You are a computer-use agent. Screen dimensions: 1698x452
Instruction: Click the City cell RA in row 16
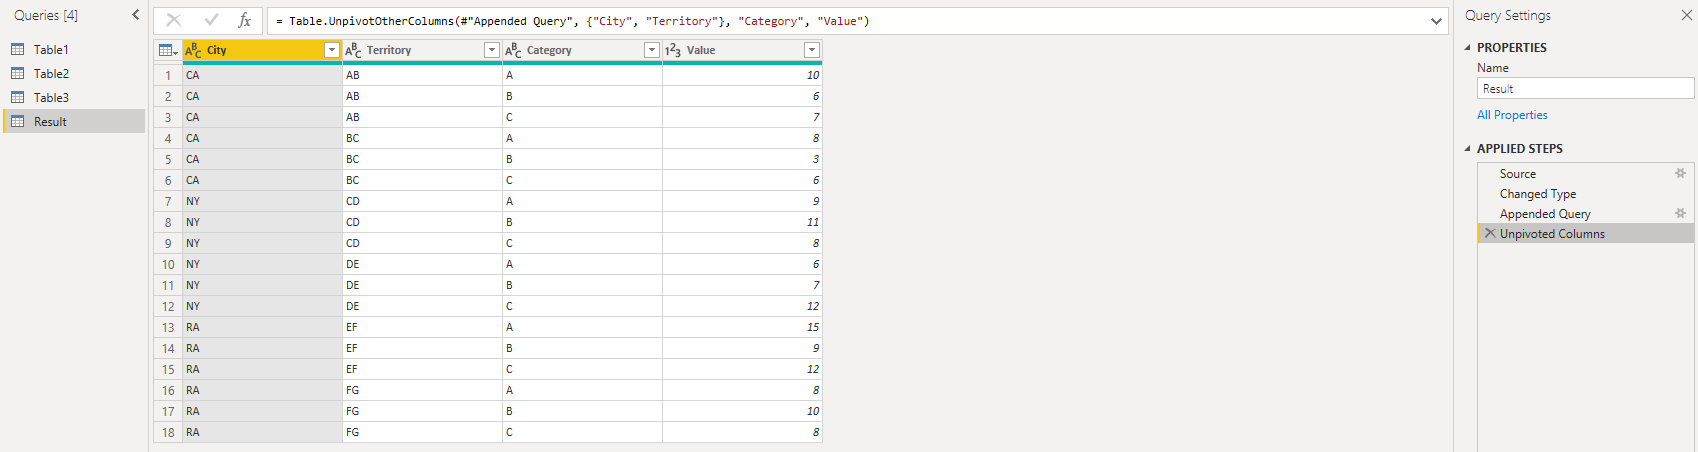tap(262, 390)
